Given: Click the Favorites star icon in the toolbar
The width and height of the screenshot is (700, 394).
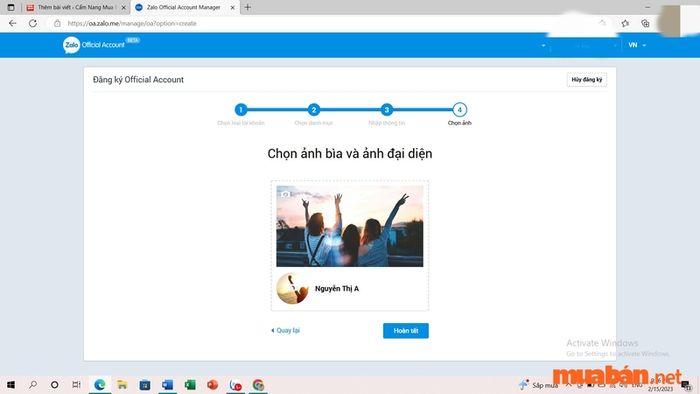Looking at the screenshot, I should [x=625, y=23].
